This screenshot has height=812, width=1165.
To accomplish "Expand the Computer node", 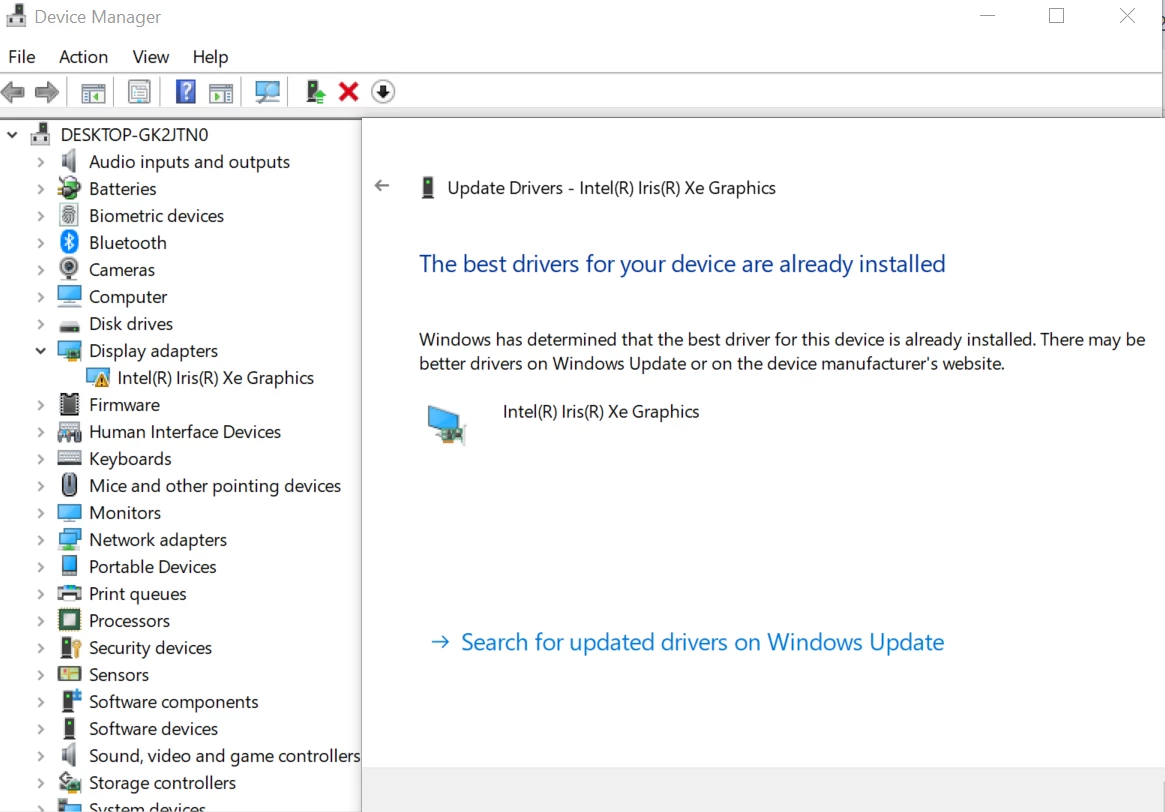I will point(41,297).
